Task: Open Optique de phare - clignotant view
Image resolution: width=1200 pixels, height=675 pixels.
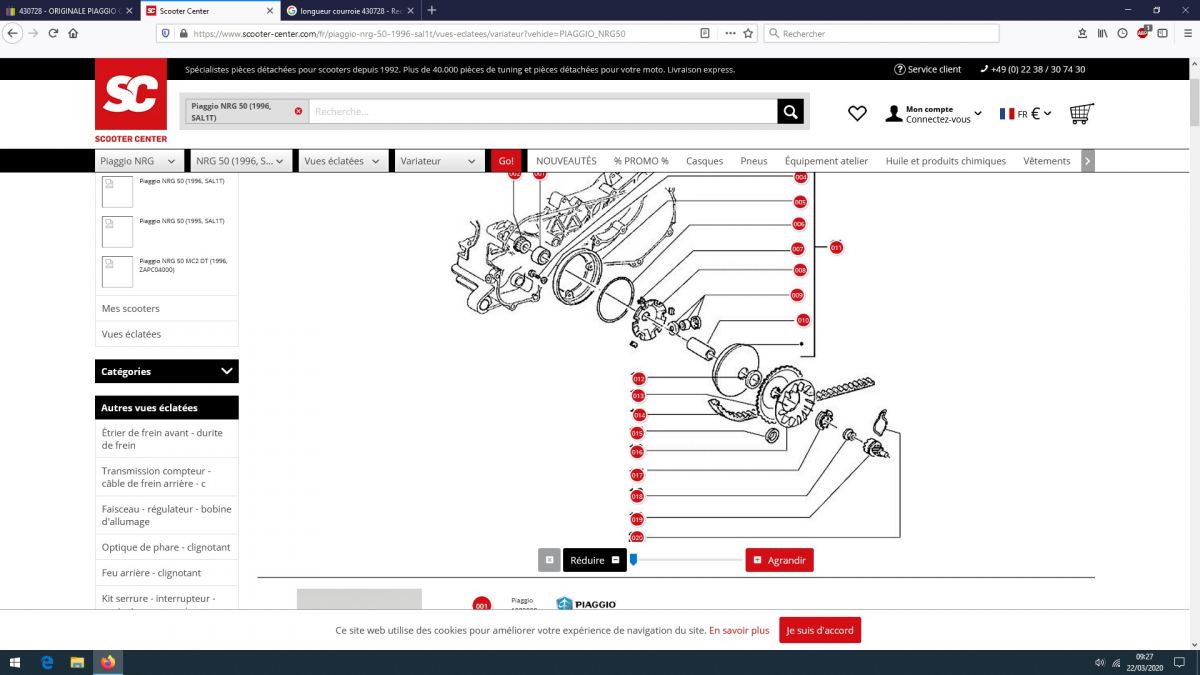Action: (167, 547)
